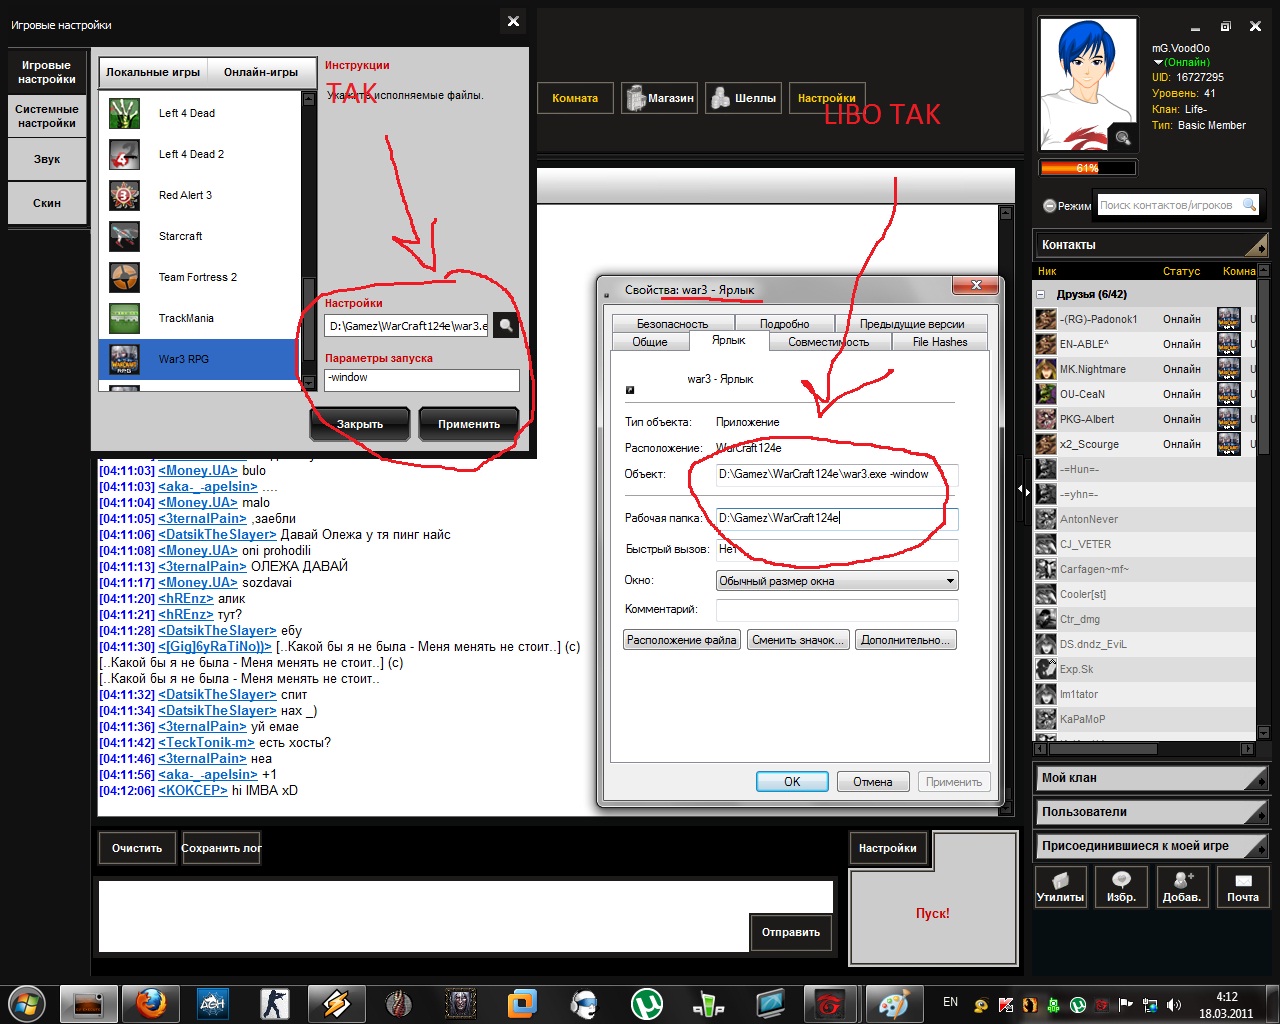Click the volume icon in the system tray

(1174, 1005)
